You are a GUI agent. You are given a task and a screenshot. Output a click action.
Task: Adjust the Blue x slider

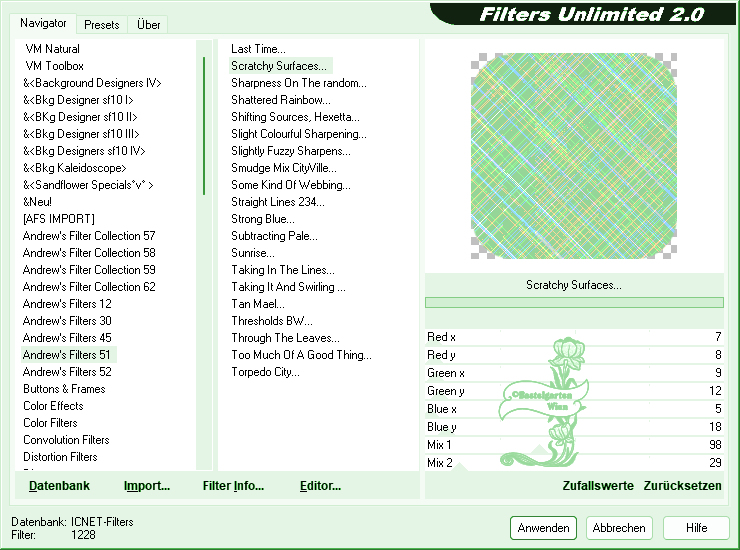(574, 409)
